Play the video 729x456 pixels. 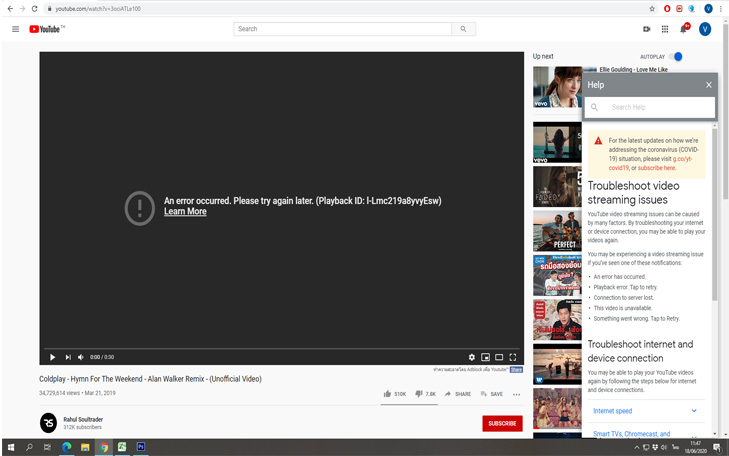coord(53,357)
